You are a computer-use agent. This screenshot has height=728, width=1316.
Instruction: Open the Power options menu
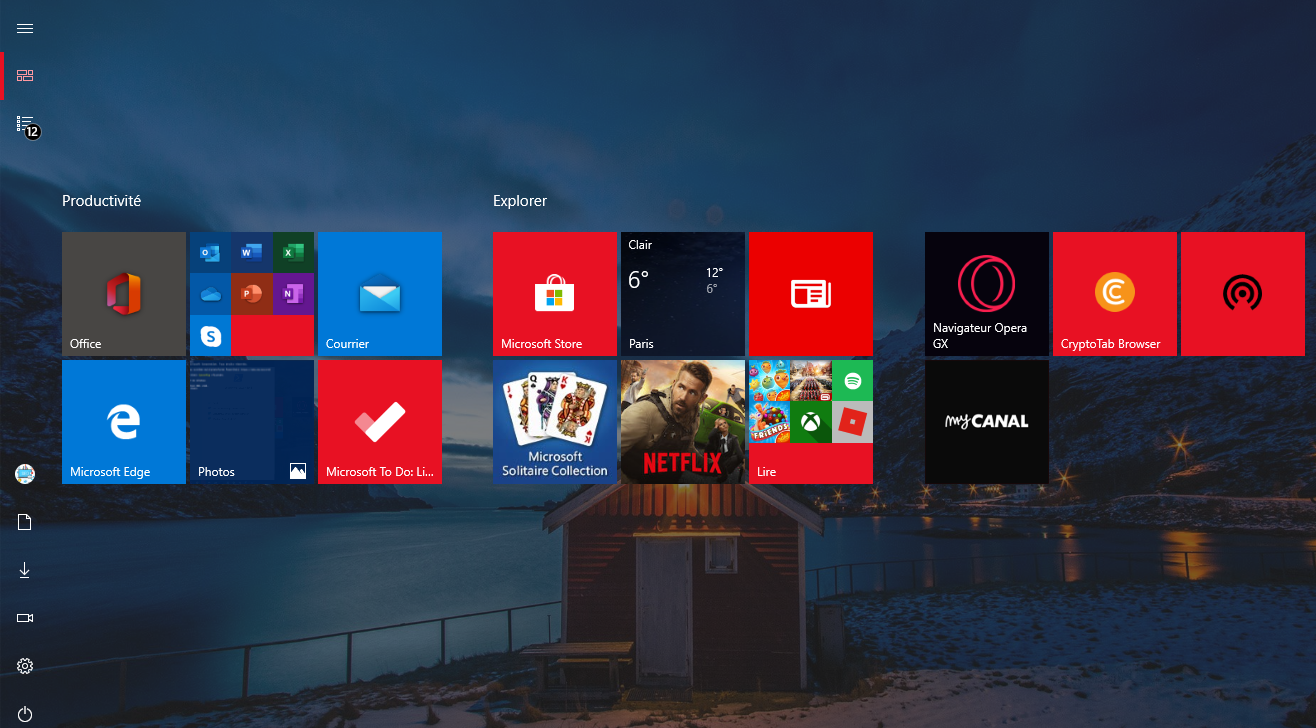click(25, 714)
